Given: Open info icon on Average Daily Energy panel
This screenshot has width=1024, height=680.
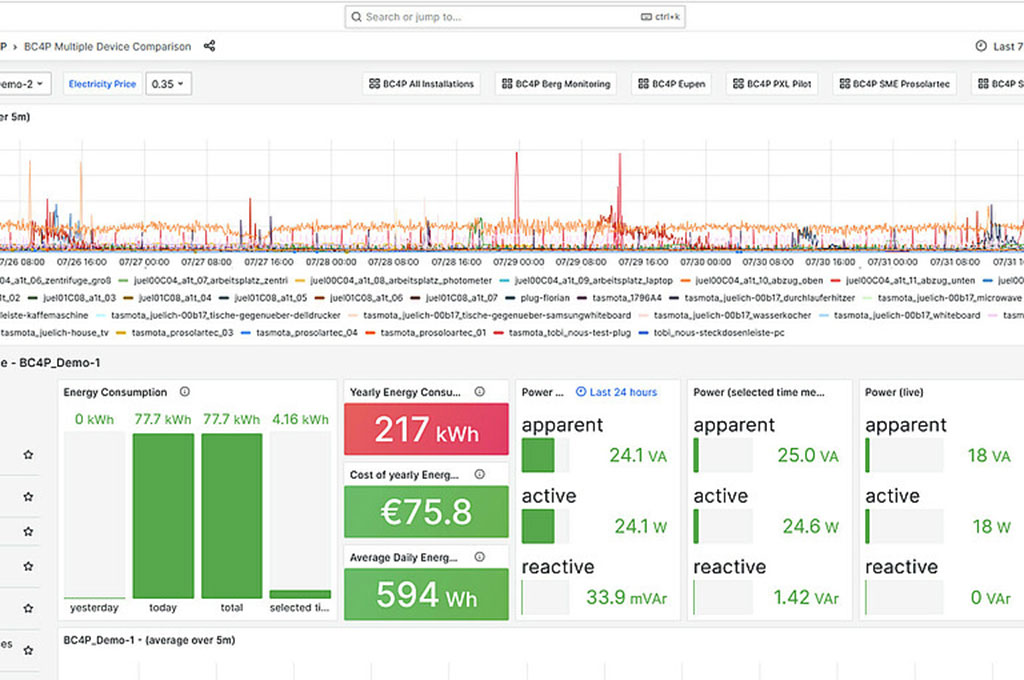Looking at the screenshot, I should tap(479, 557).
